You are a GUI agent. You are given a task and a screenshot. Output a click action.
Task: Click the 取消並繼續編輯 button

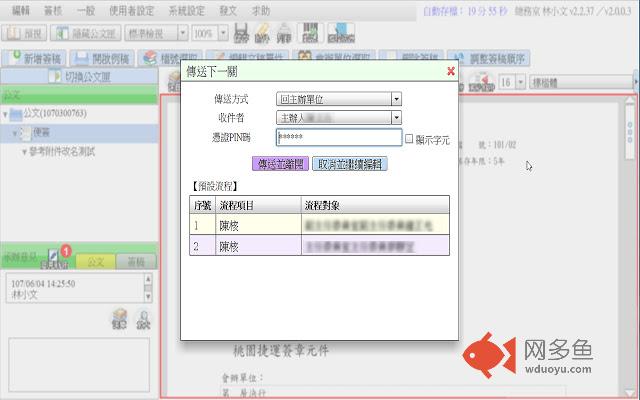click(350, 164)
